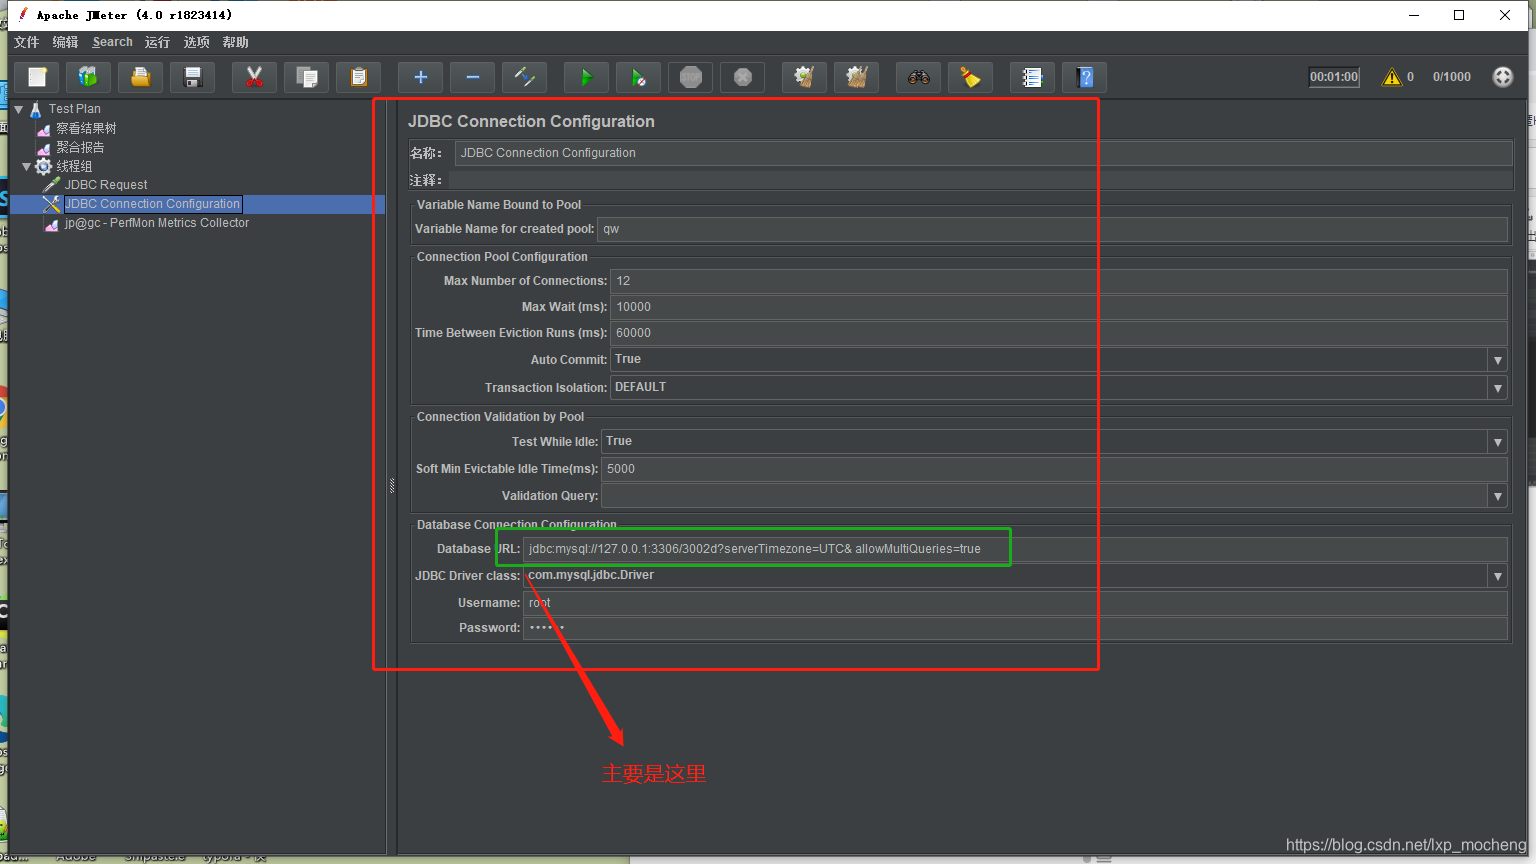This screenshot has height=864, width=1536.
Task: Click Time Between Eviction Runs field
Action: (1059, 333)
